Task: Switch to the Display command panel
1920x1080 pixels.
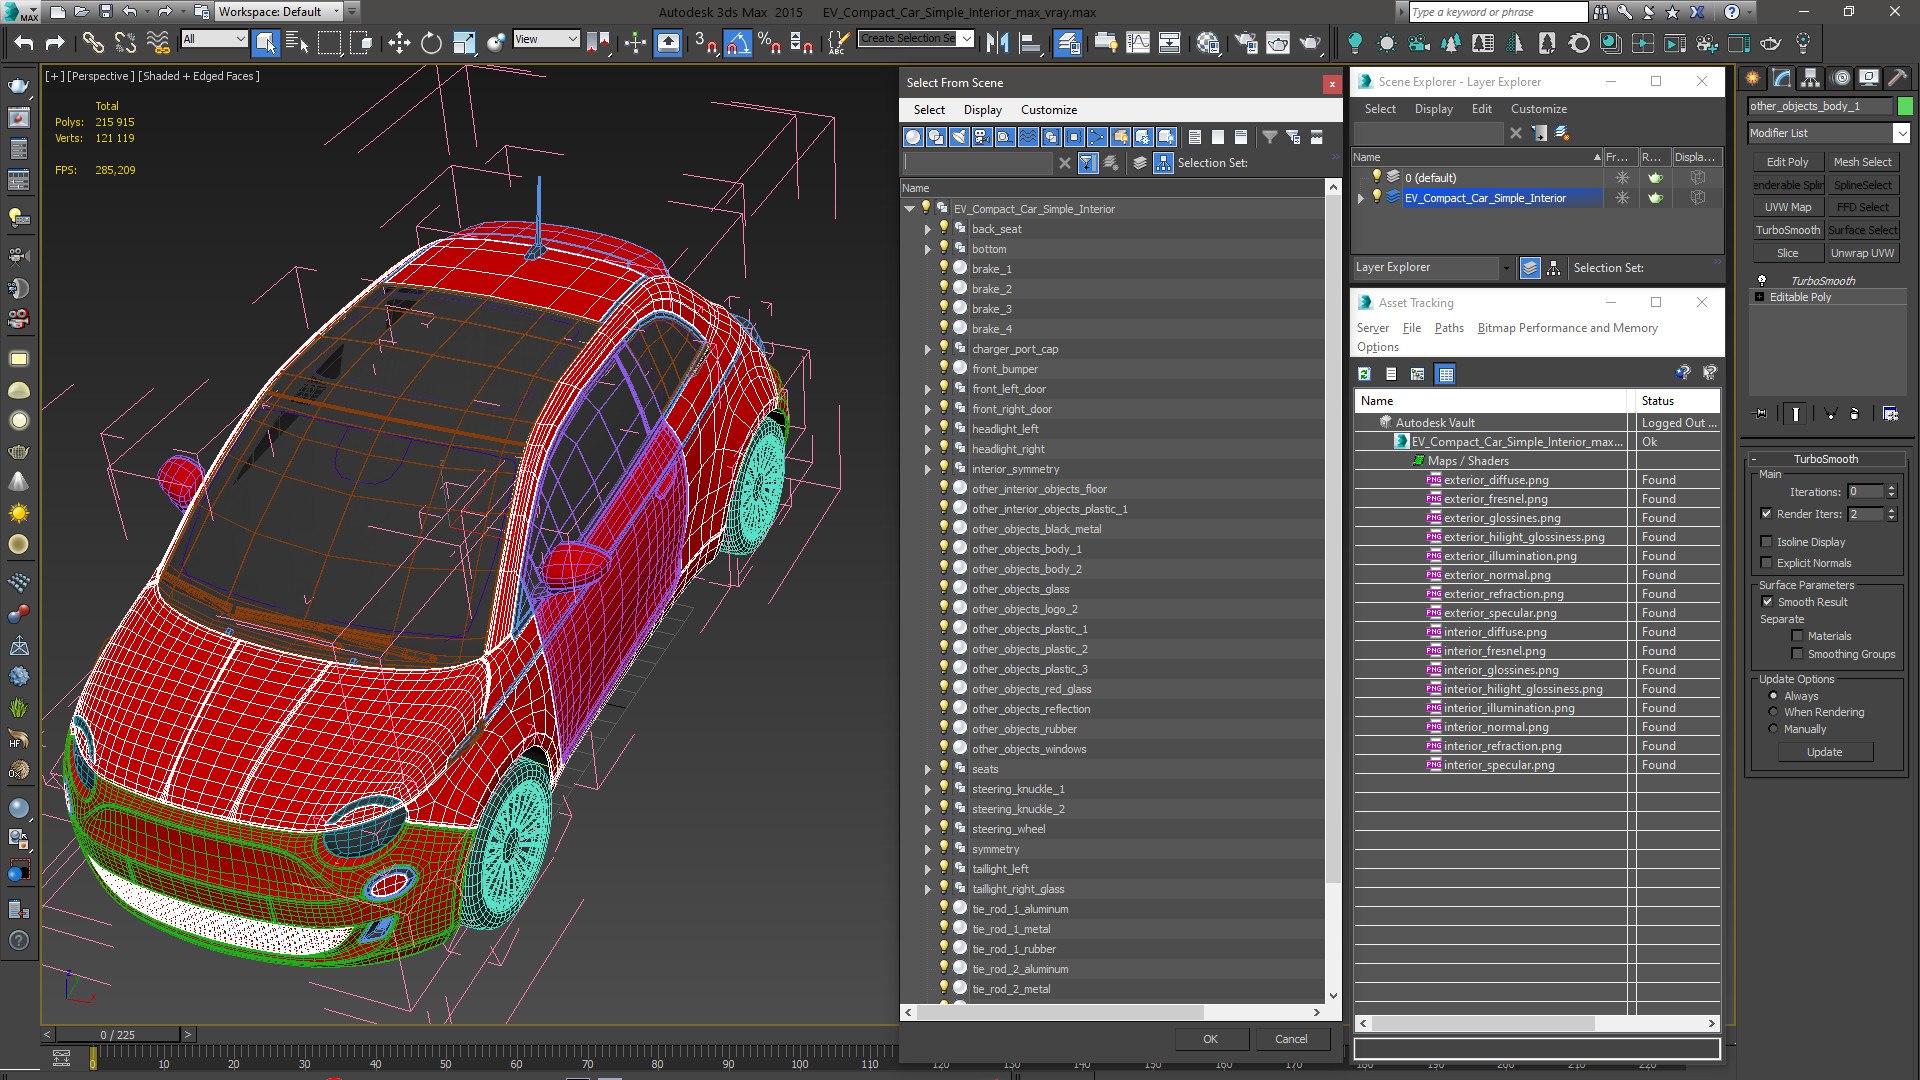Action: click(x=1868, y=78)
